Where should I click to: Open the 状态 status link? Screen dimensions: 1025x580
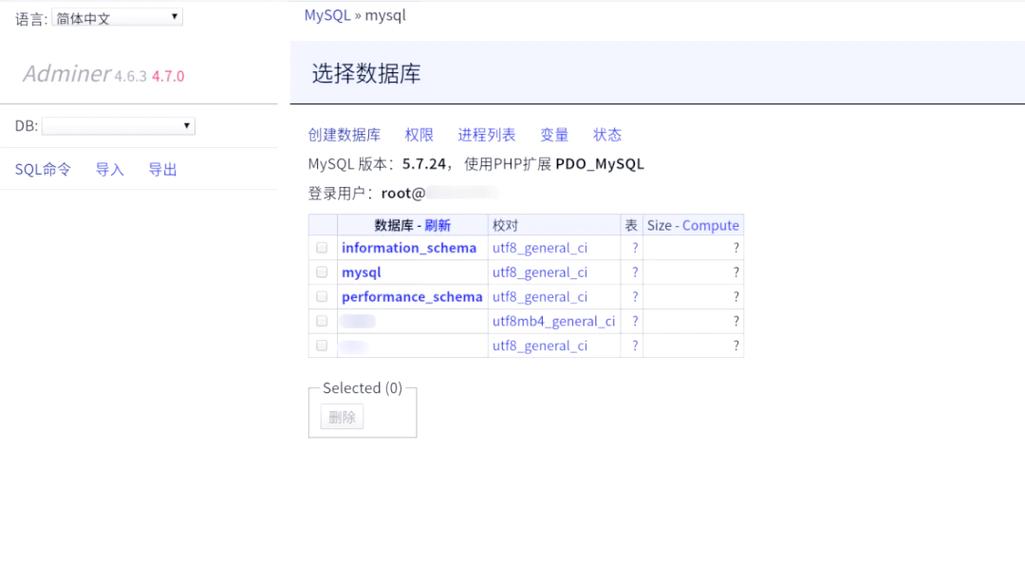[607, 135]
